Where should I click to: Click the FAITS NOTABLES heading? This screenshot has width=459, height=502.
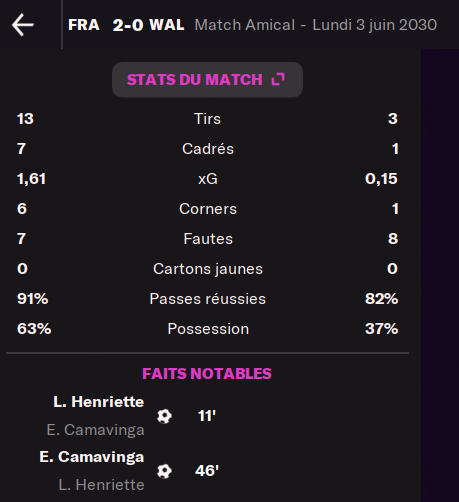(207, 374)
